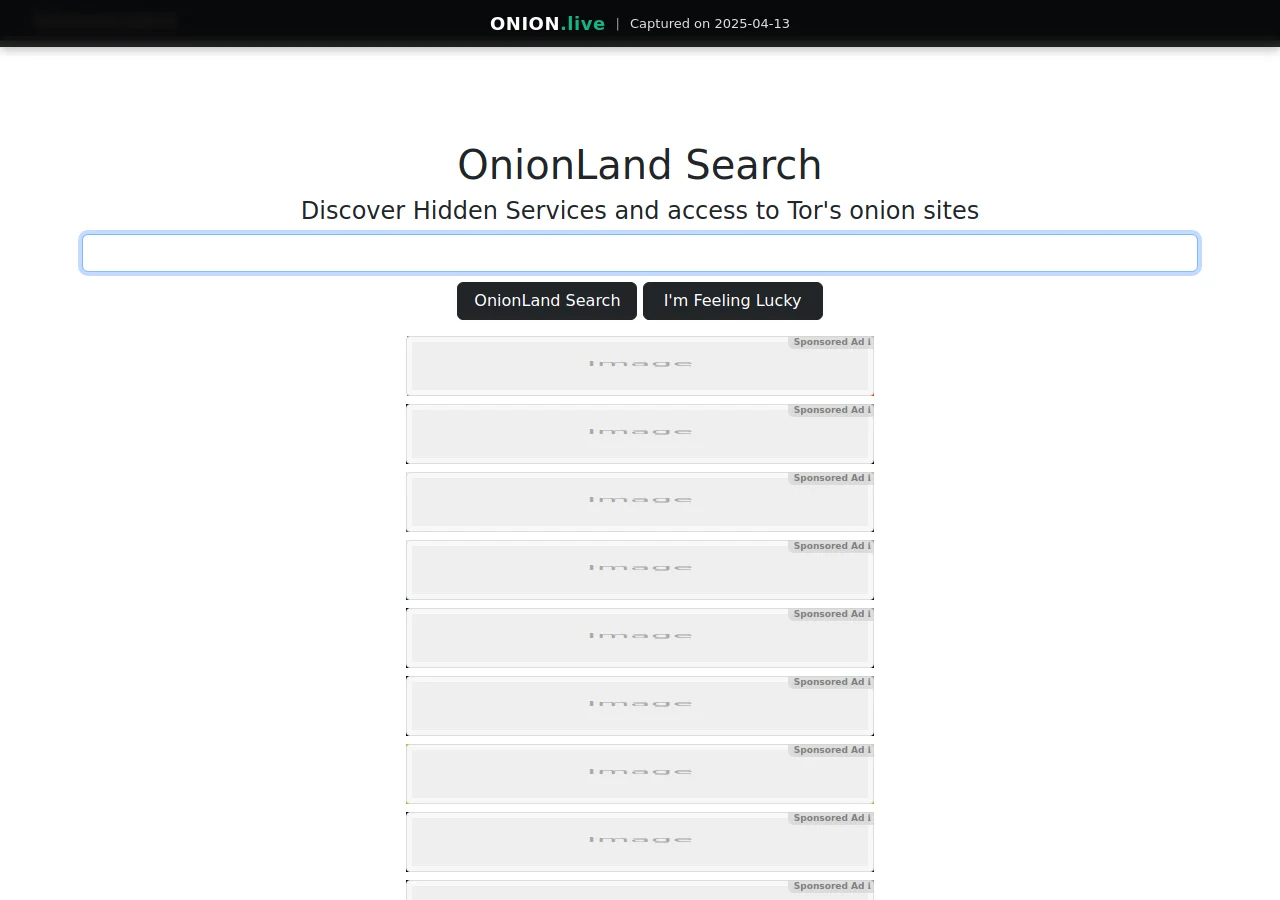Screen dimensions: 1280x900
Task: Open the last visible sponsored ad banner
Action: [640, 841]
